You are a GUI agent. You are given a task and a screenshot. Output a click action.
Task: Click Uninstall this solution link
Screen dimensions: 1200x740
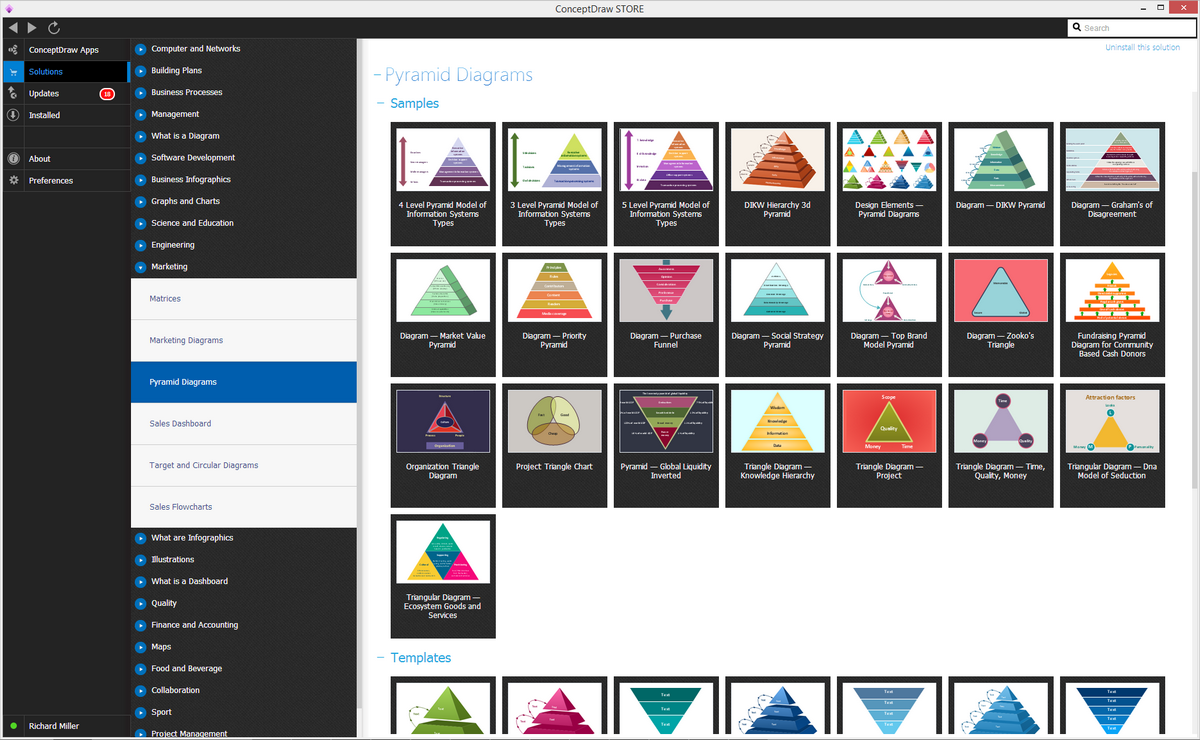click(1142, 48)
